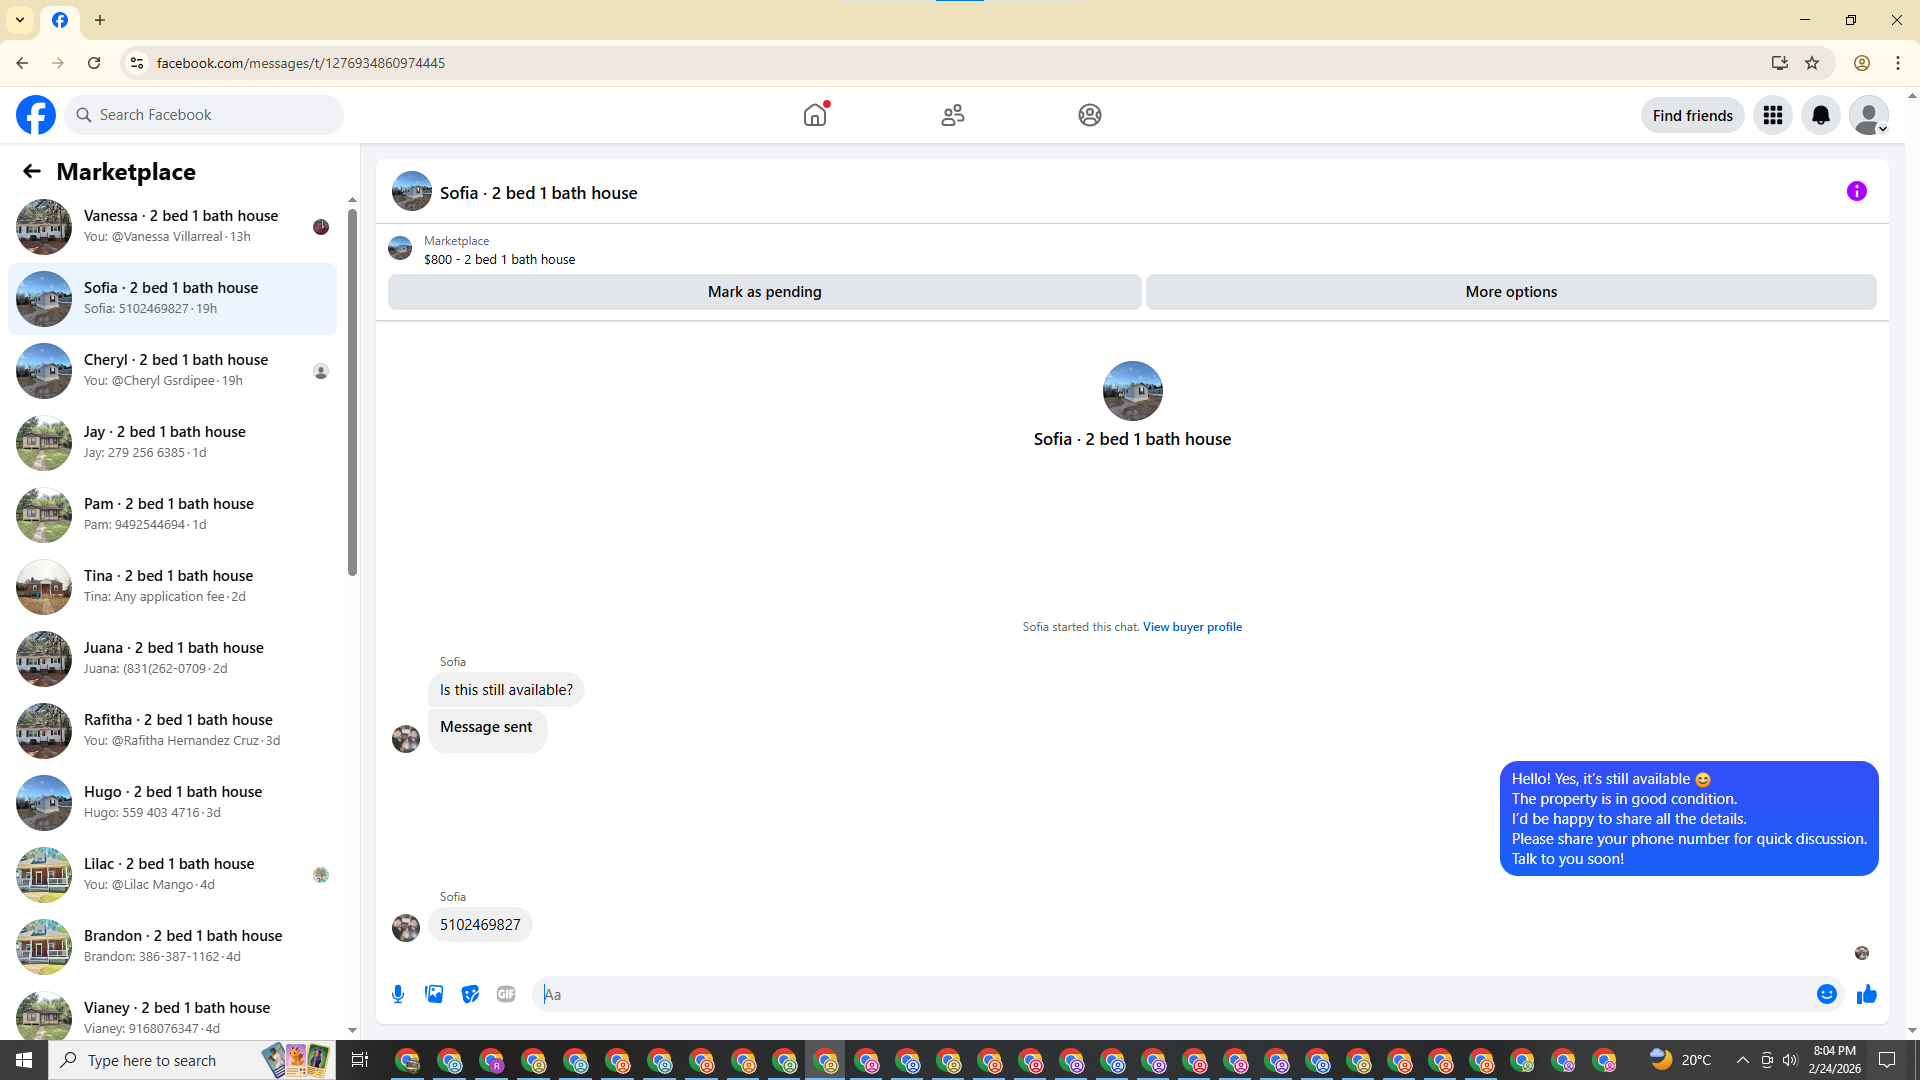Open conversation information purple icon
Screen dimensions: 1920x1080
tap(1856, 191)
